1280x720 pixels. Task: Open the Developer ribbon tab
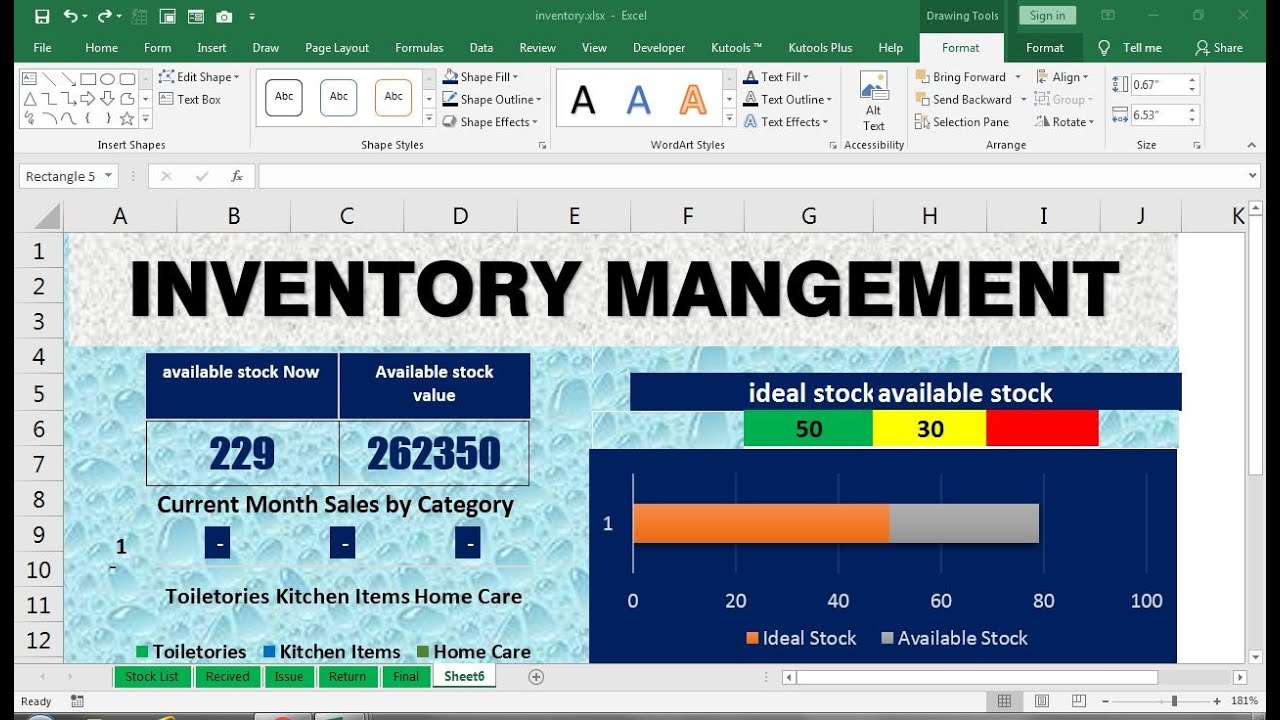coord(659,47)
